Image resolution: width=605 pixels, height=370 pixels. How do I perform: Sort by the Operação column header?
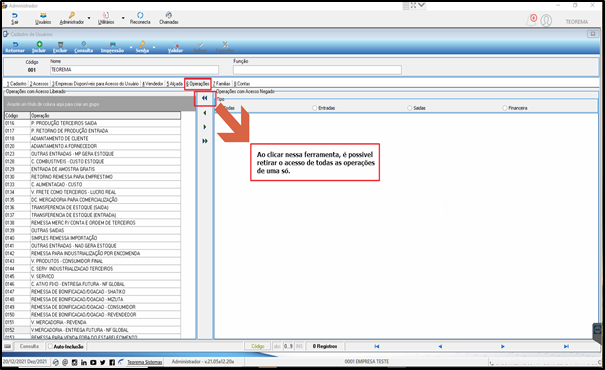pyautogui.click(x=105, y=115)
